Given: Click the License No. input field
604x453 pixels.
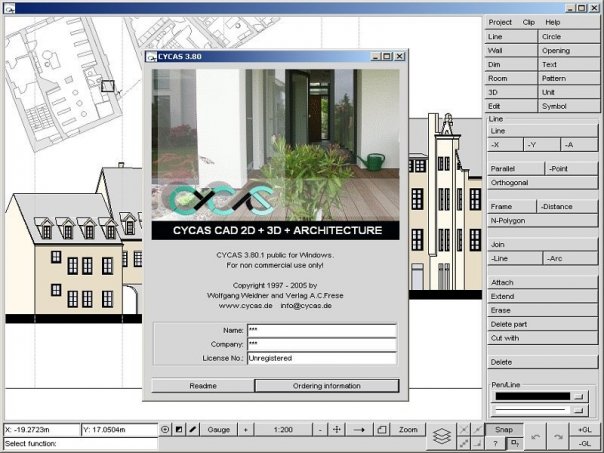Looking at the screenshot, I should coord(322,358).
